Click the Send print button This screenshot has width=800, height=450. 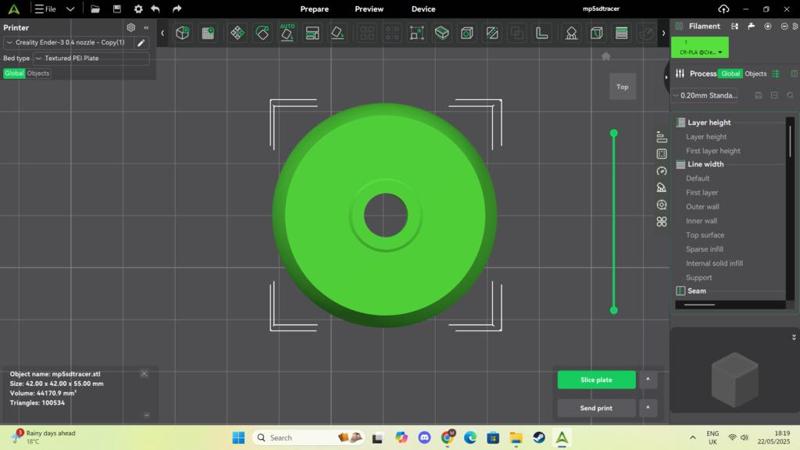click(x=596, y=408)
